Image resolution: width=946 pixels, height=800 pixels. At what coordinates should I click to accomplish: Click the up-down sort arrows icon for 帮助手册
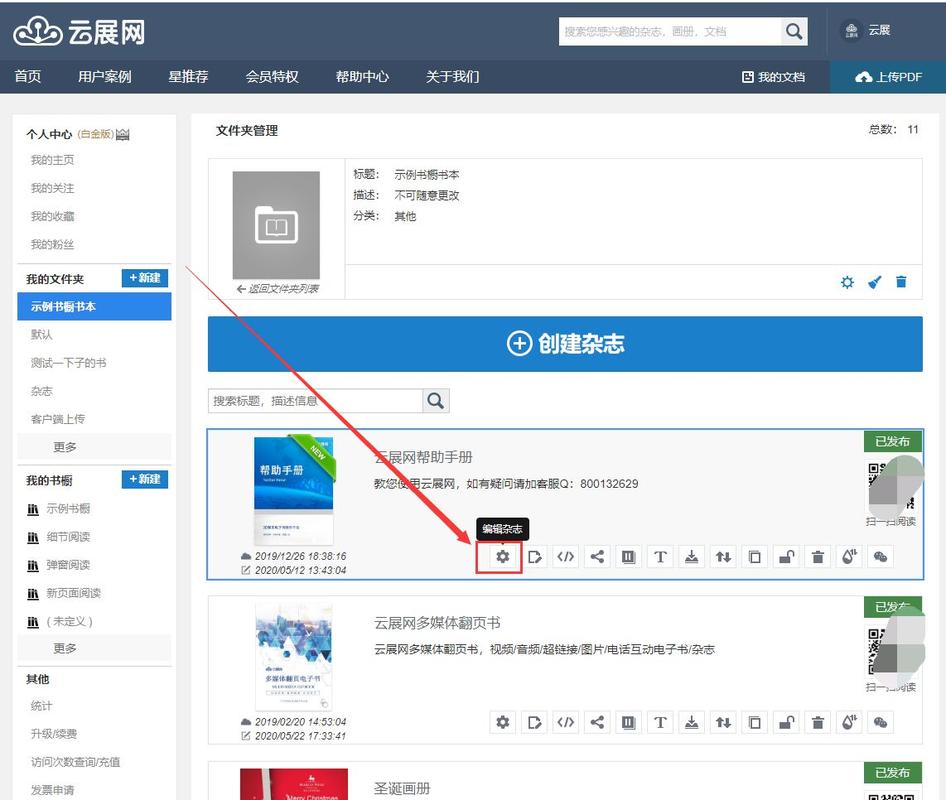[723, 556]
